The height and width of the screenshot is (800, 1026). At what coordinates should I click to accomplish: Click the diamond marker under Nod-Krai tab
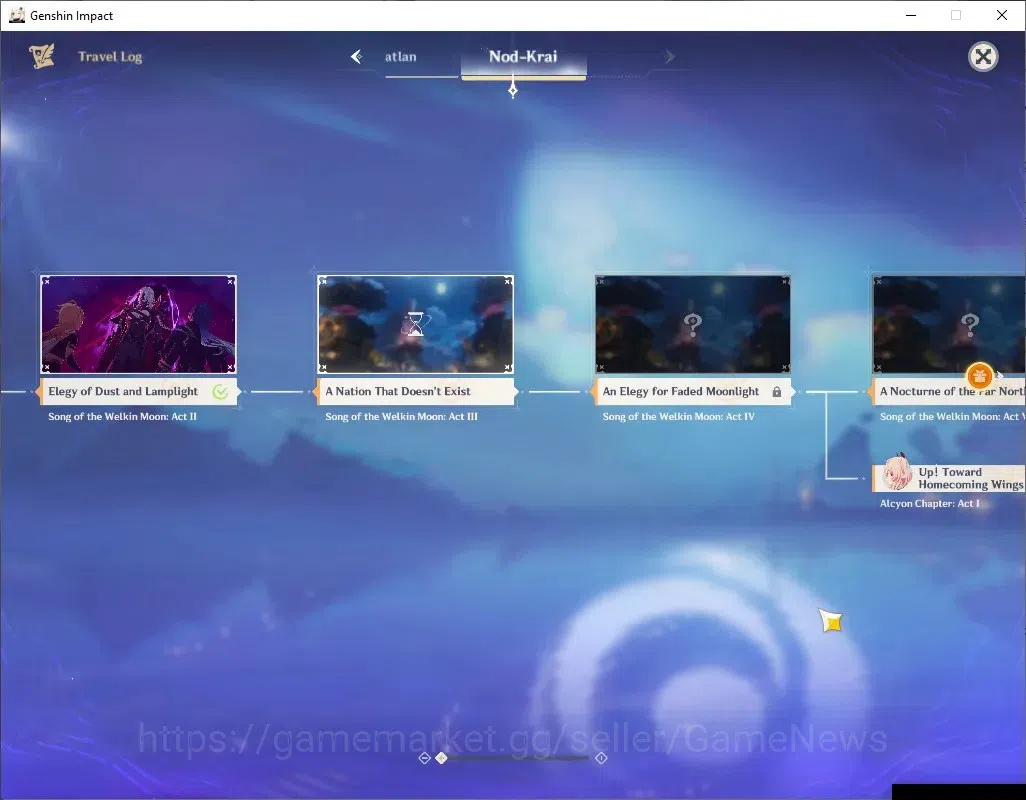[513, 90]
